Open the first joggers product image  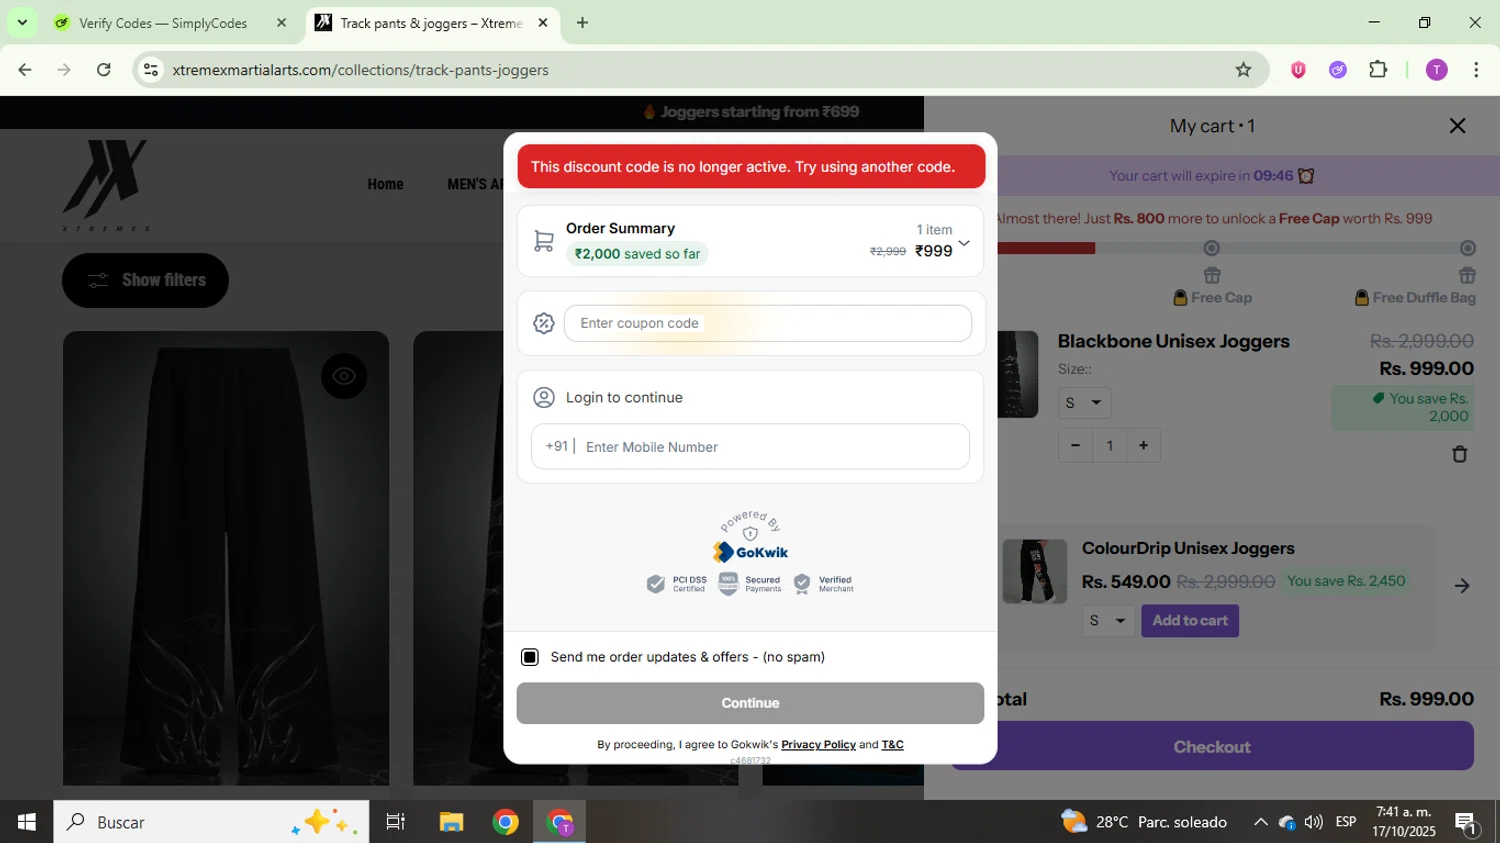(x=226, y=558)
